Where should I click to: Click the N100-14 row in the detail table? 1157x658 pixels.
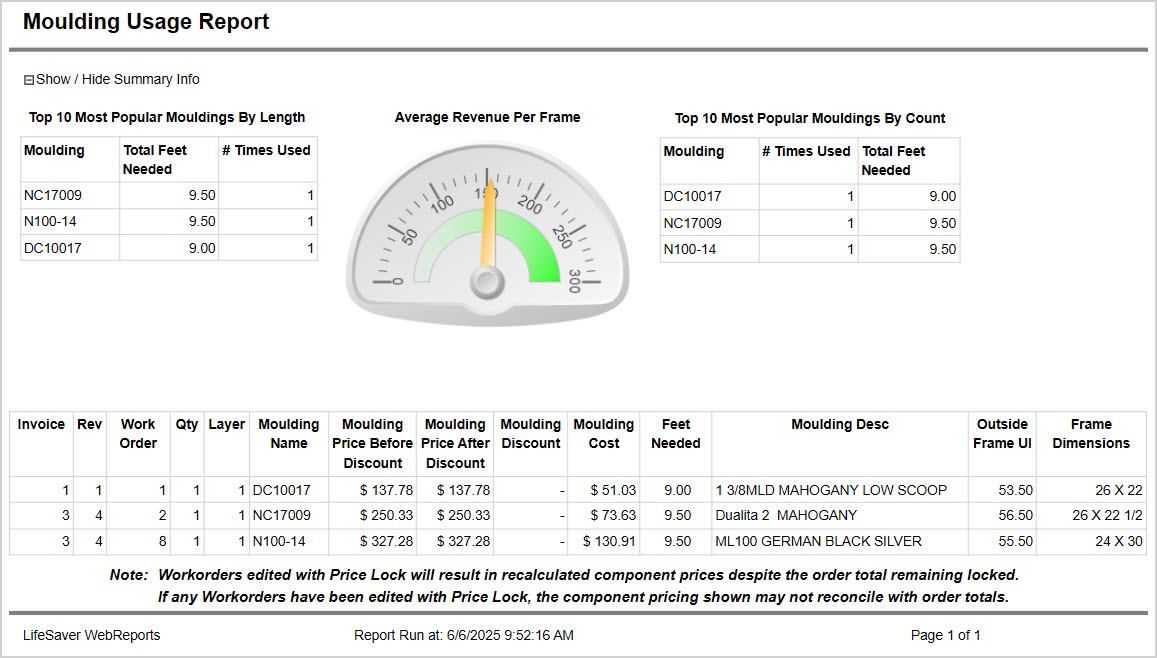tap(287, 541)
